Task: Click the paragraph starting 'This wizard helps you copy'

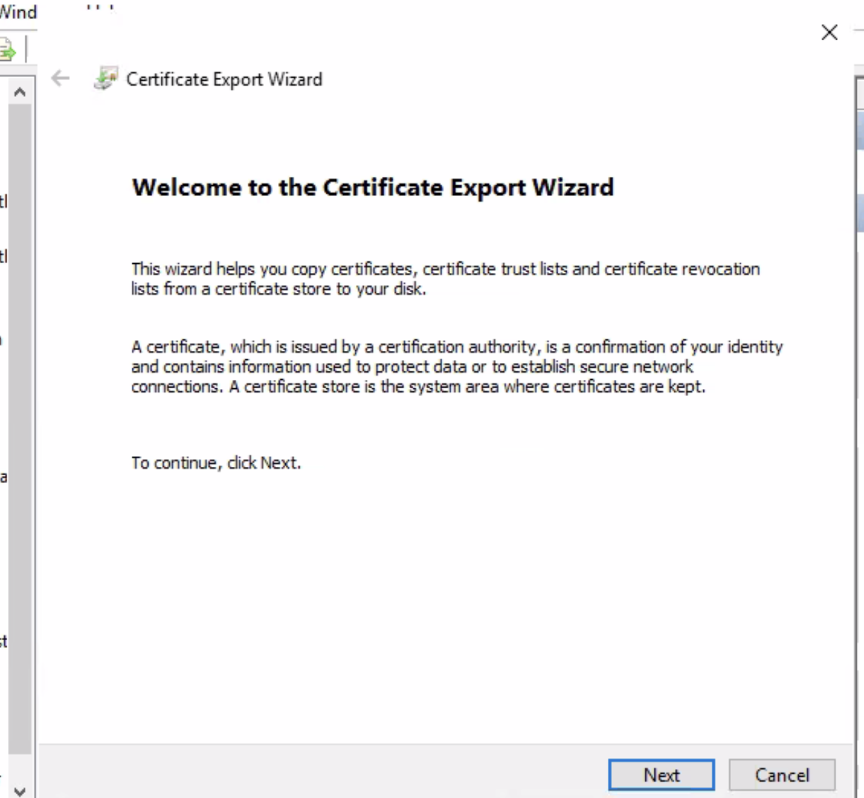Action: point(445,279)
